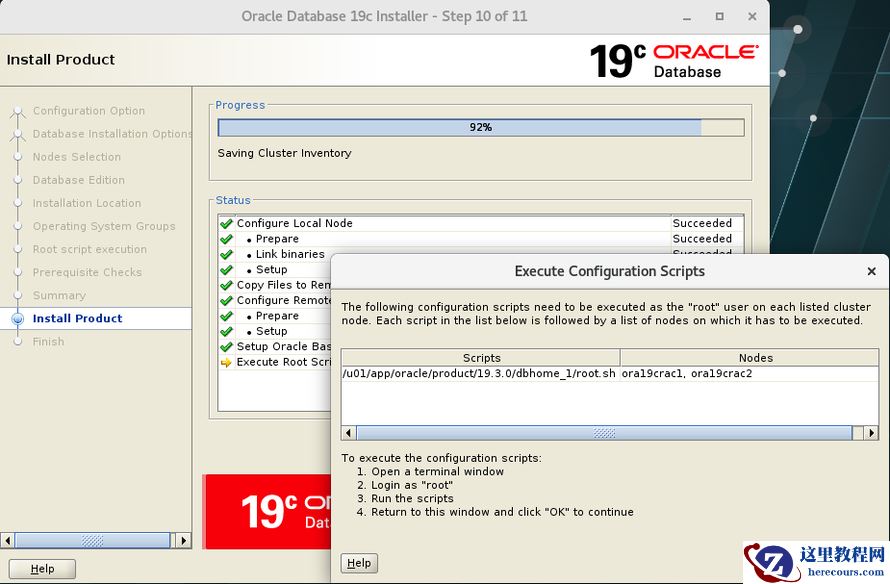Viewport: 890px width, 584px height.
Task: Select the Database Installation Options step
Action: coord(112,134)
